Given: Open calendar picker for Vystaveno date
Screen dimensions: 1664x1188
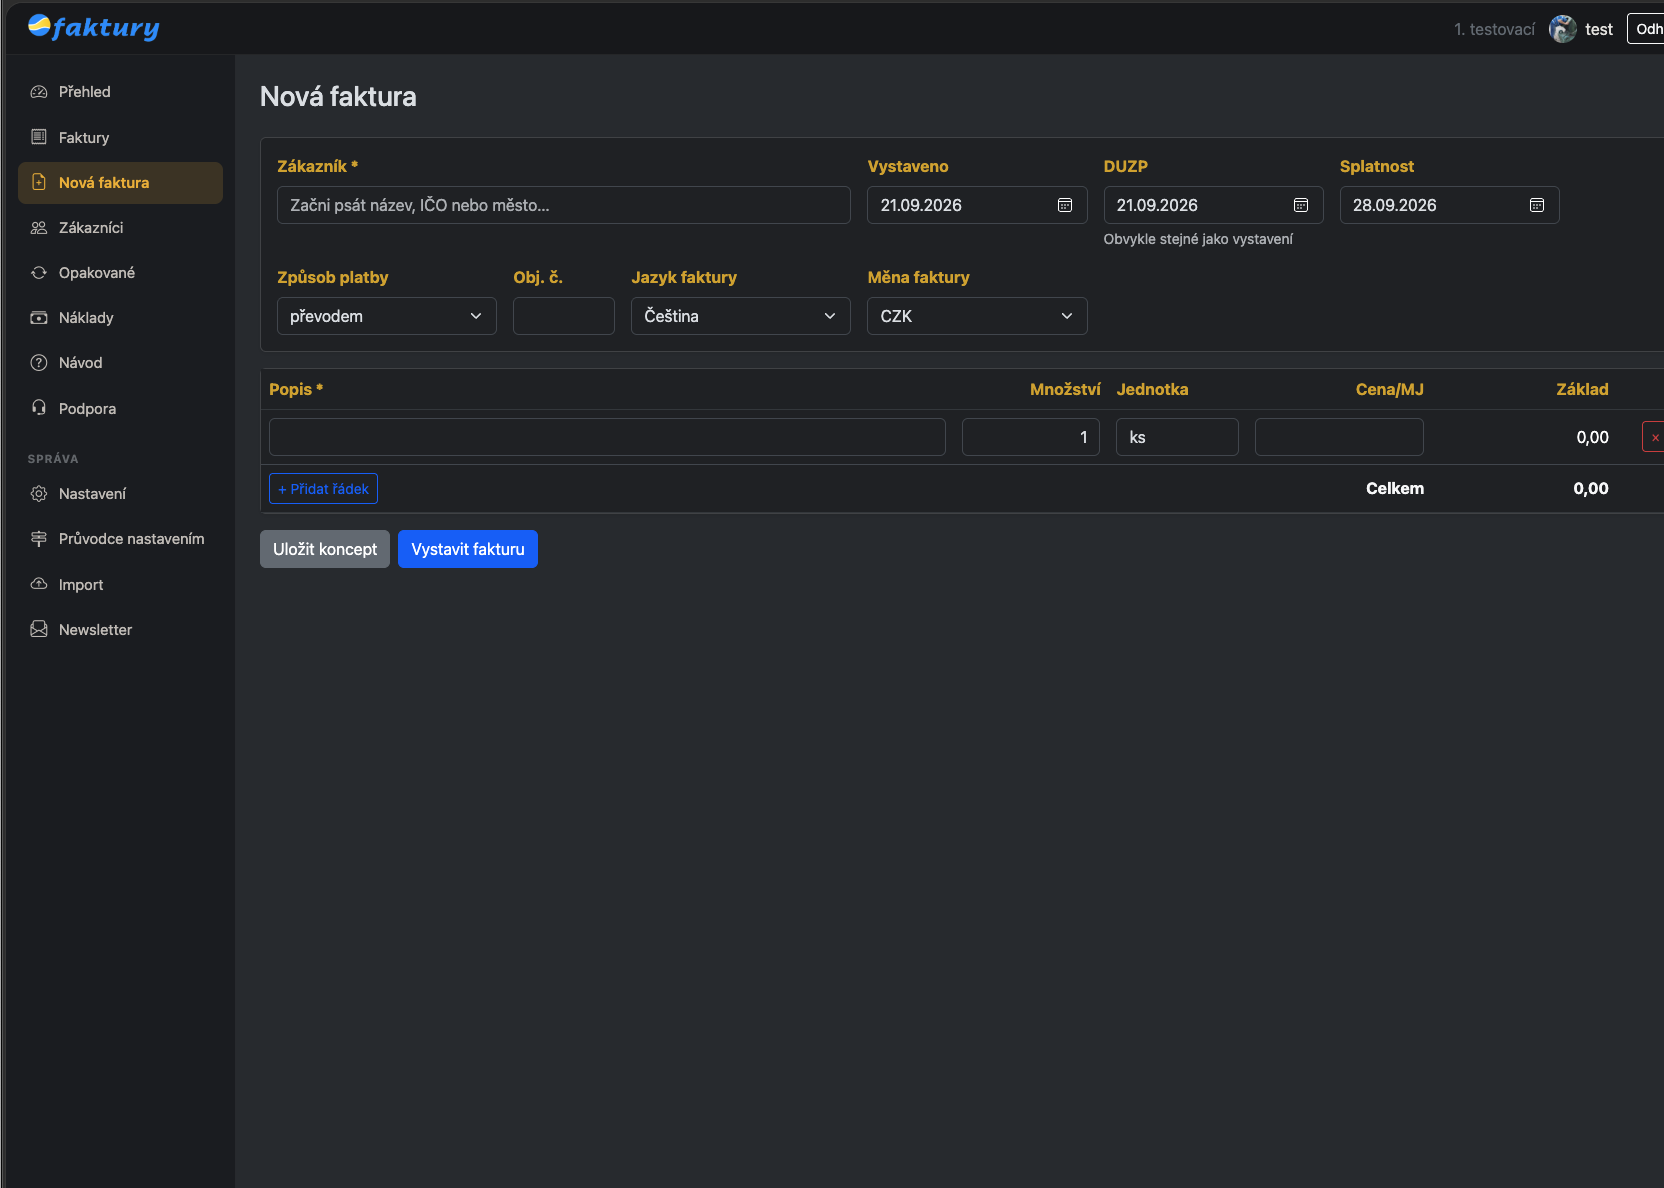Looking at the screenshot, I should tap(1065, 205).
